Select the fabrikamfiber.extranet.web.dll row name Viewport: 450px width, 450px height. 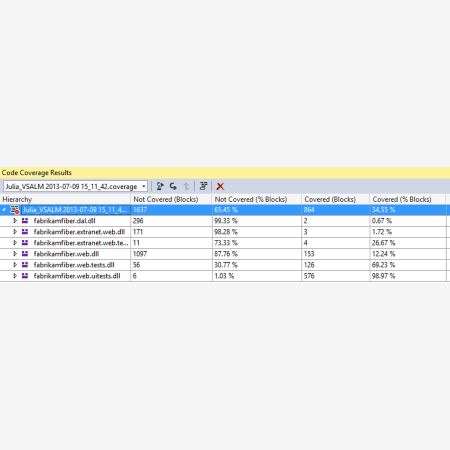pyautogui.click(x=79, y=232)
